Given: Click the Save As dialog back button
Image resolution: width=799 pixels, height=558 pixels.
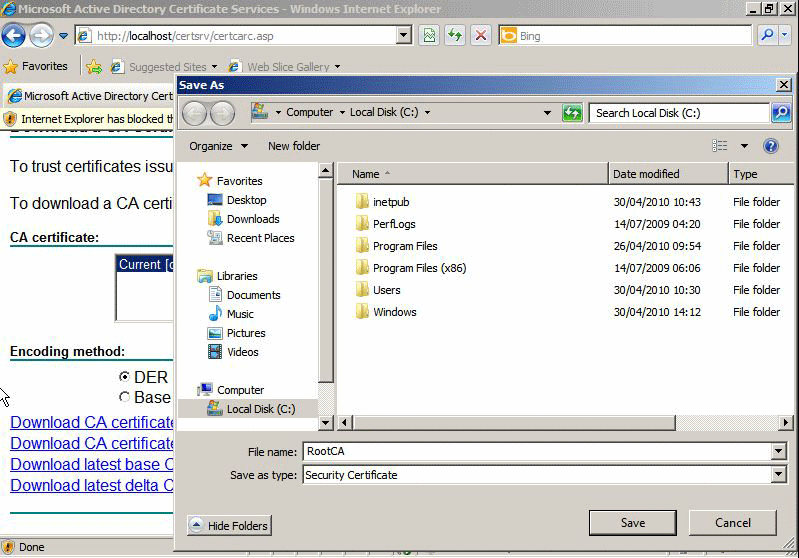Looking at the screenshot, I should click(195, 113).
